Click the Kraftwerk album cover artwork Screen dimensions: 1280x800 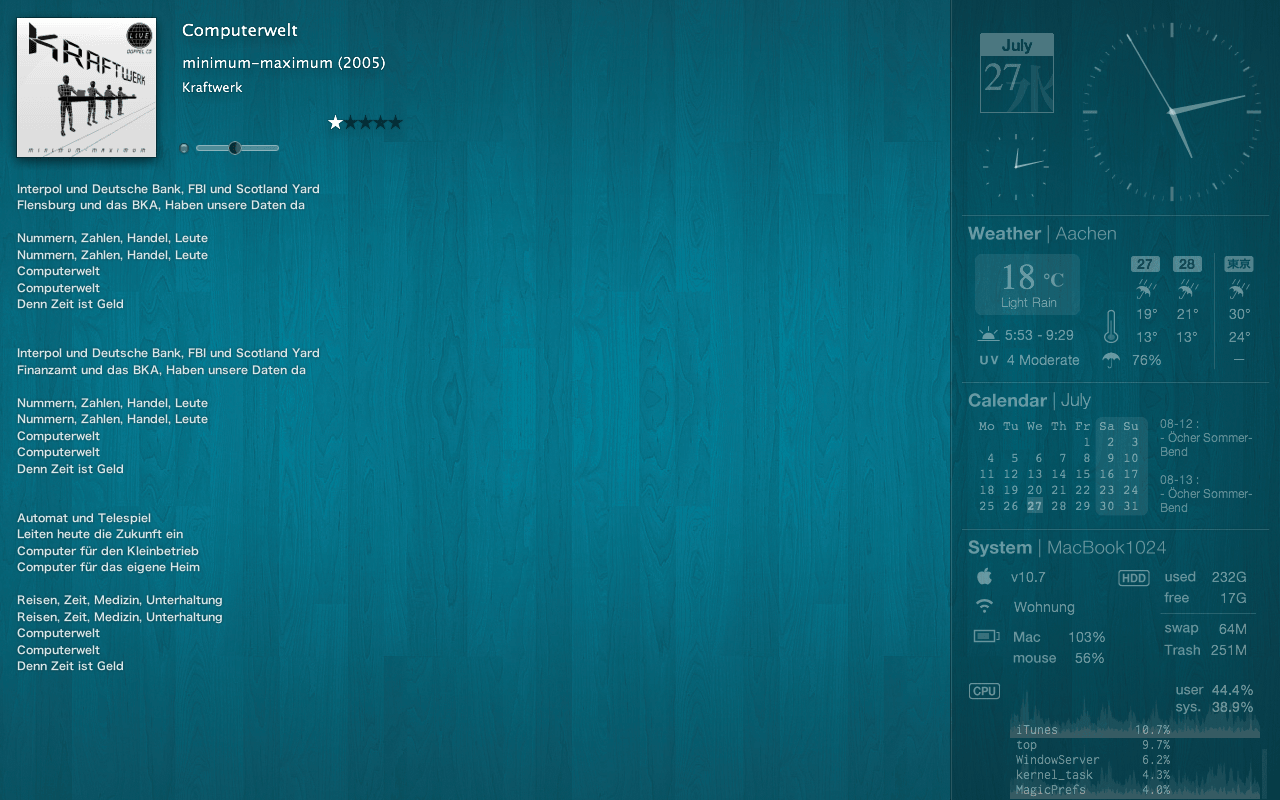point(88,88)
